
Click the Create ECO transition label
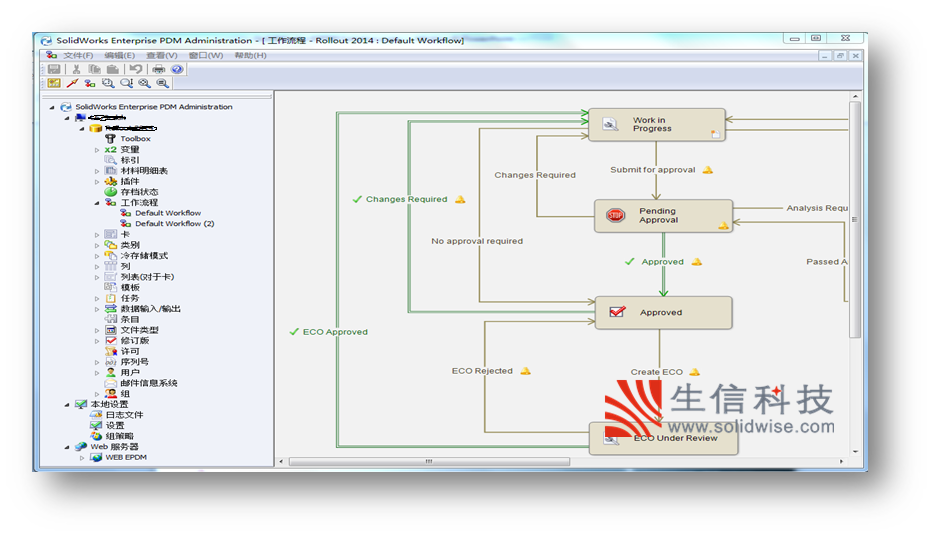coord(657,372)
